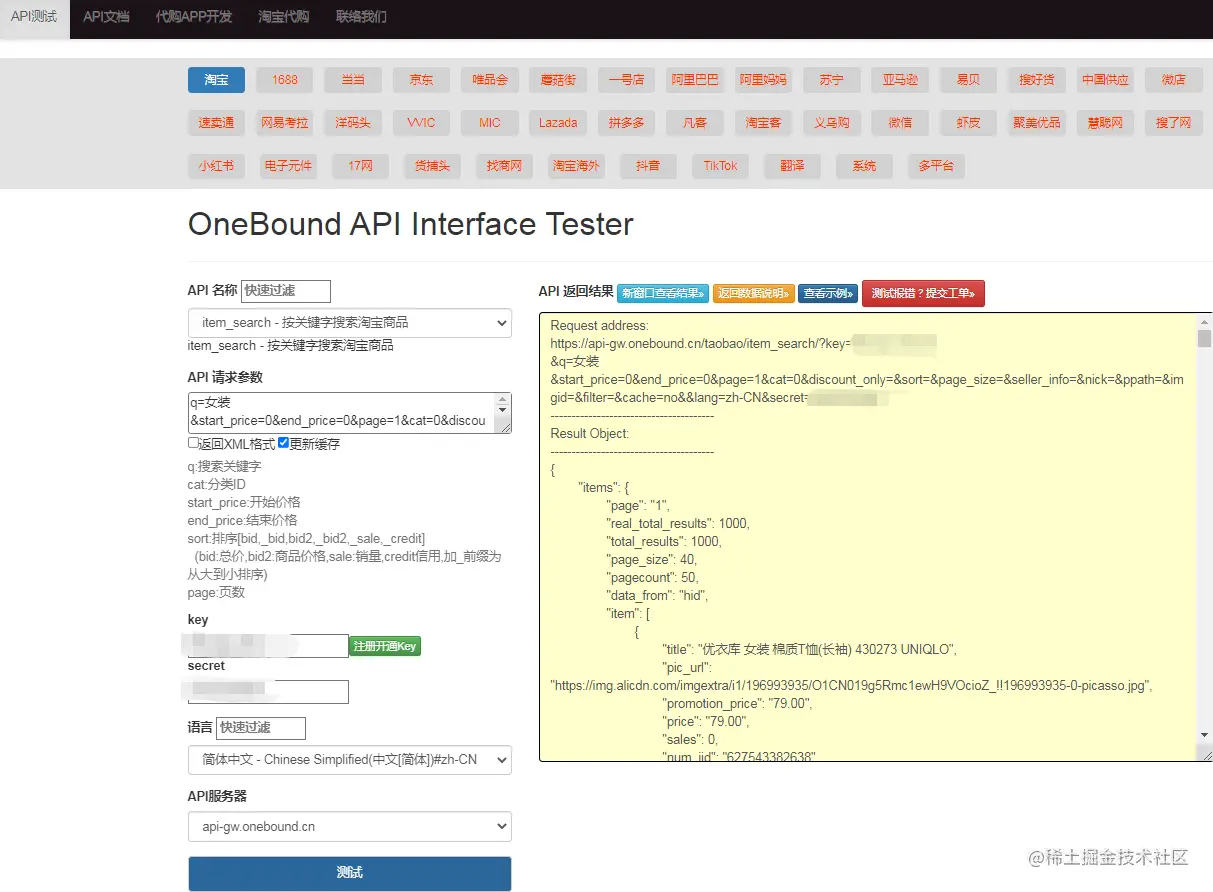This screenshot has width=1213, height=892.
Task: Select the 17网 platform button
Action: [x=361, y=166]
